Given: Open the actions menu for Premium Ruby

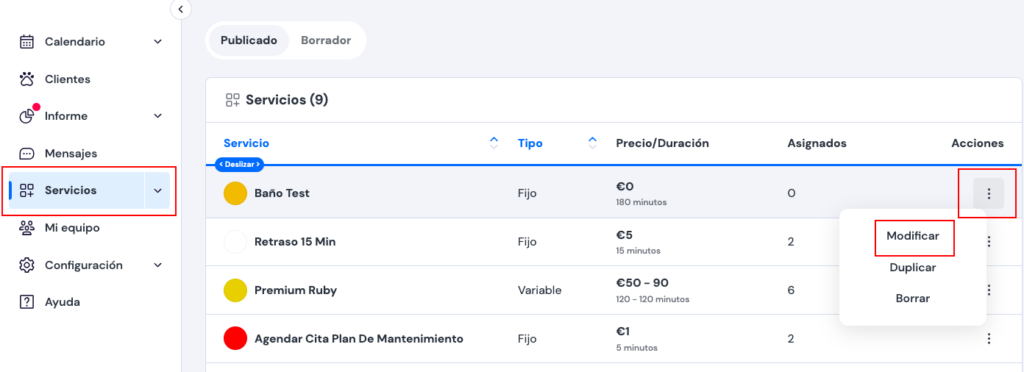Looking at the screenshot, I should 989,290.
